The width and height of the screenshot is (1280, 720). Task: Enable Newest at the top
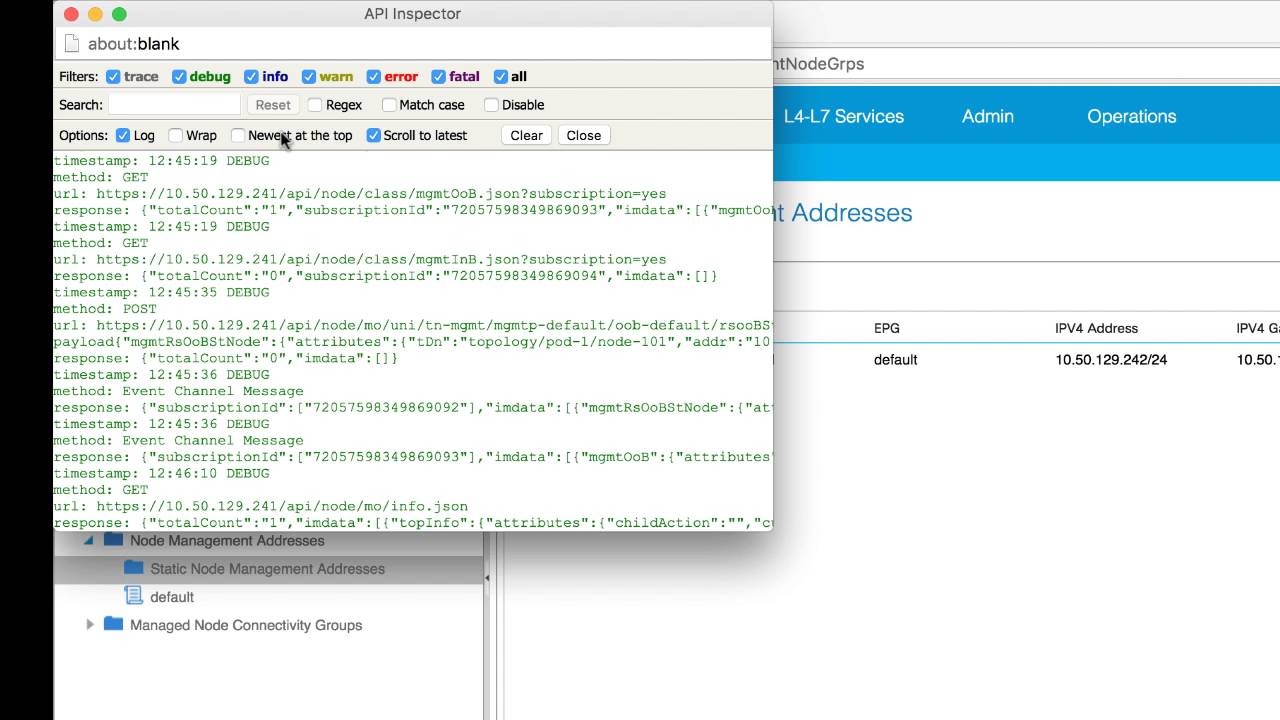click(238, 135)
